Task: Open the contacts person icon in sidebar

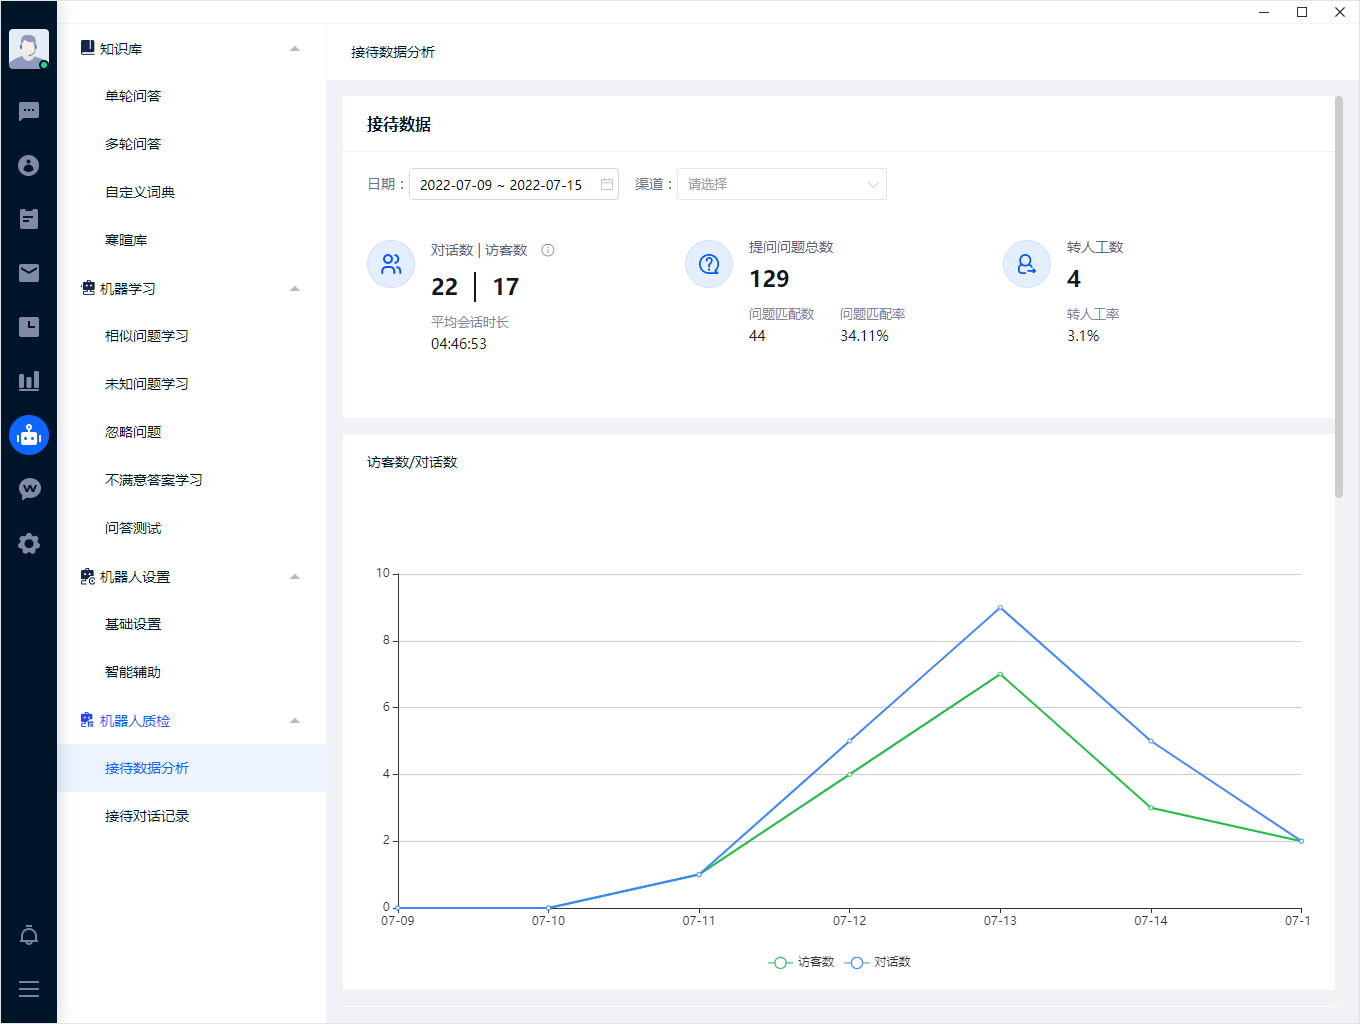Action: [29, 165]
